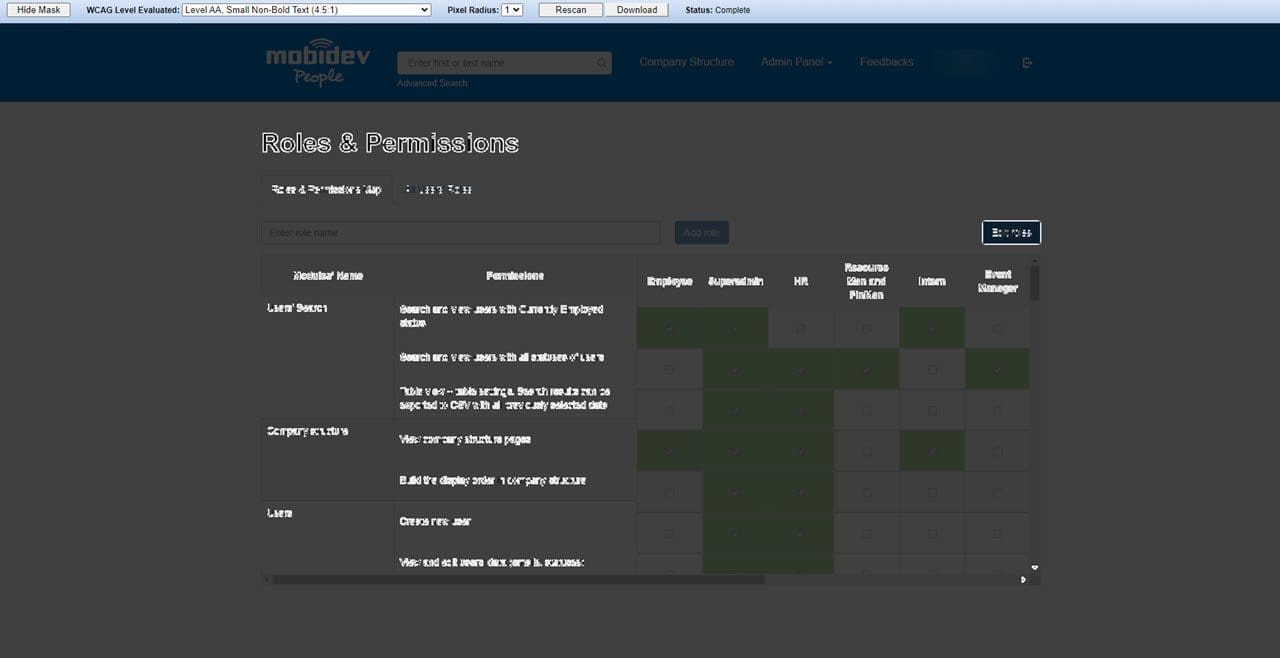Toggle Event Manager checkbox for all statuses search

997,369
